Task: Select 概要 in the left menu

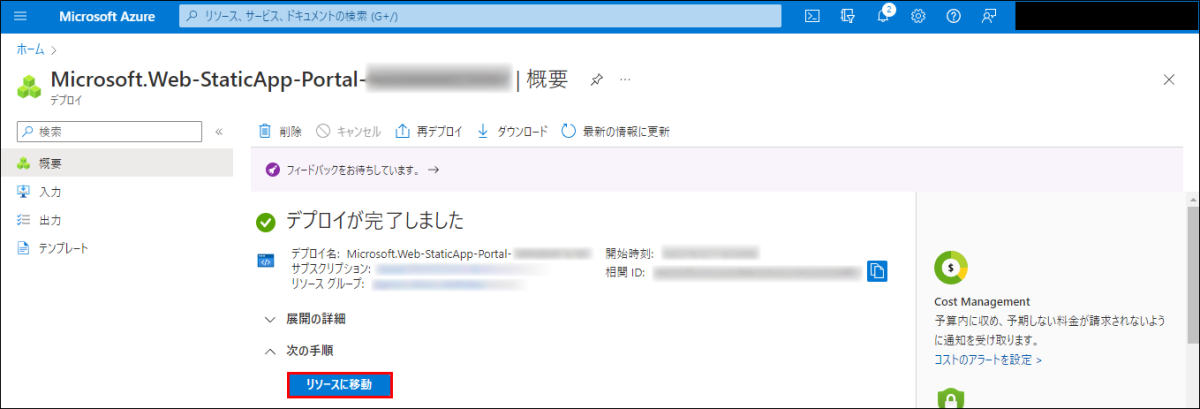Action: point(117,163)
